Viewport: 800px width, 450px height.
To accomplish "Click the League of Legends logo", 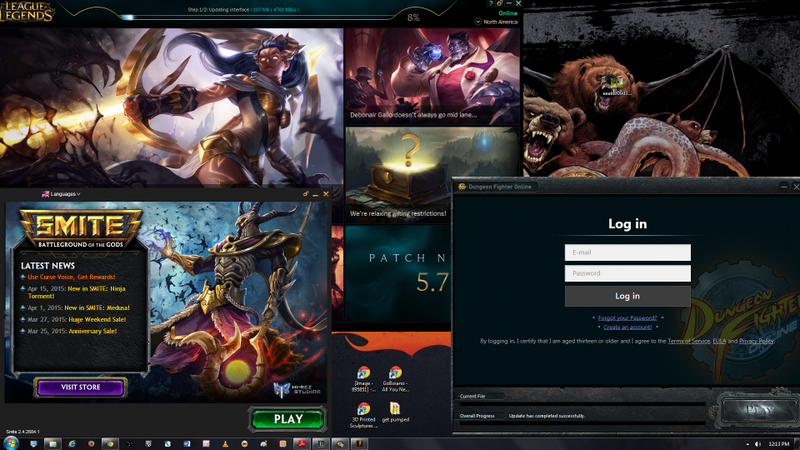I will 27,12.
